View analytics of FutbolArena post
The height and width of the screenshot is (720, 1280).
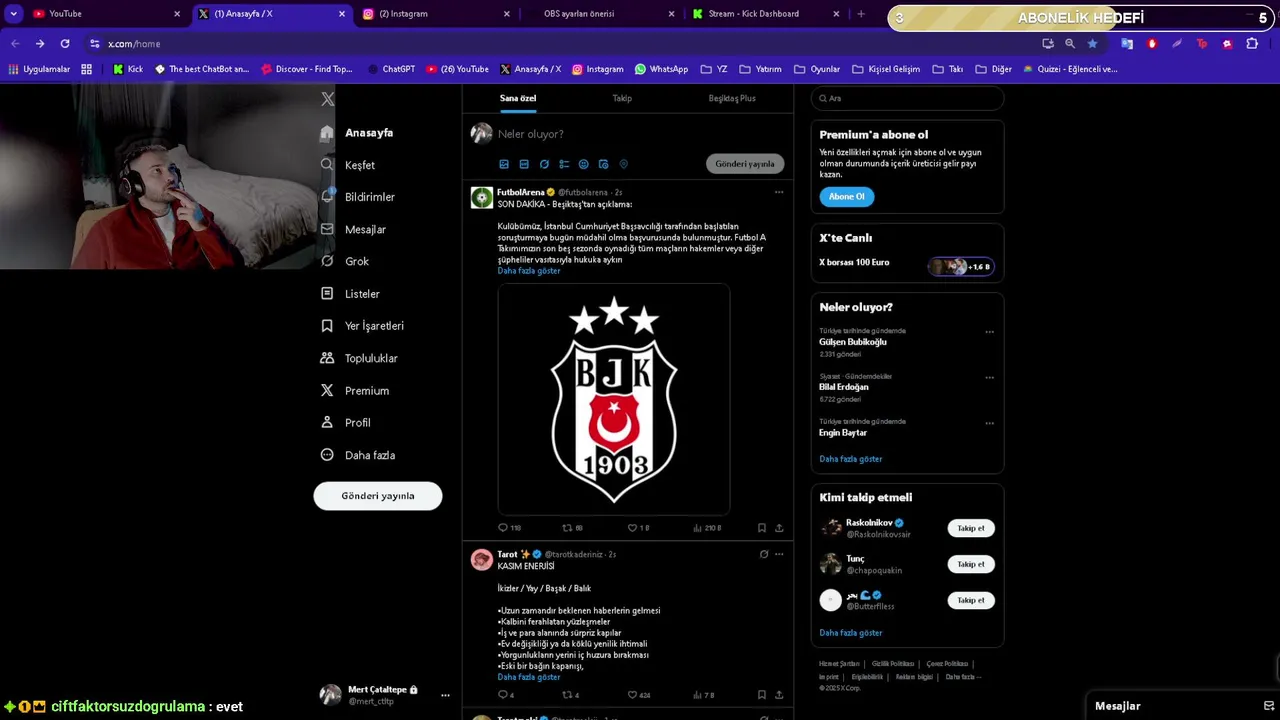pyautogui.click(x=707, y=528)
